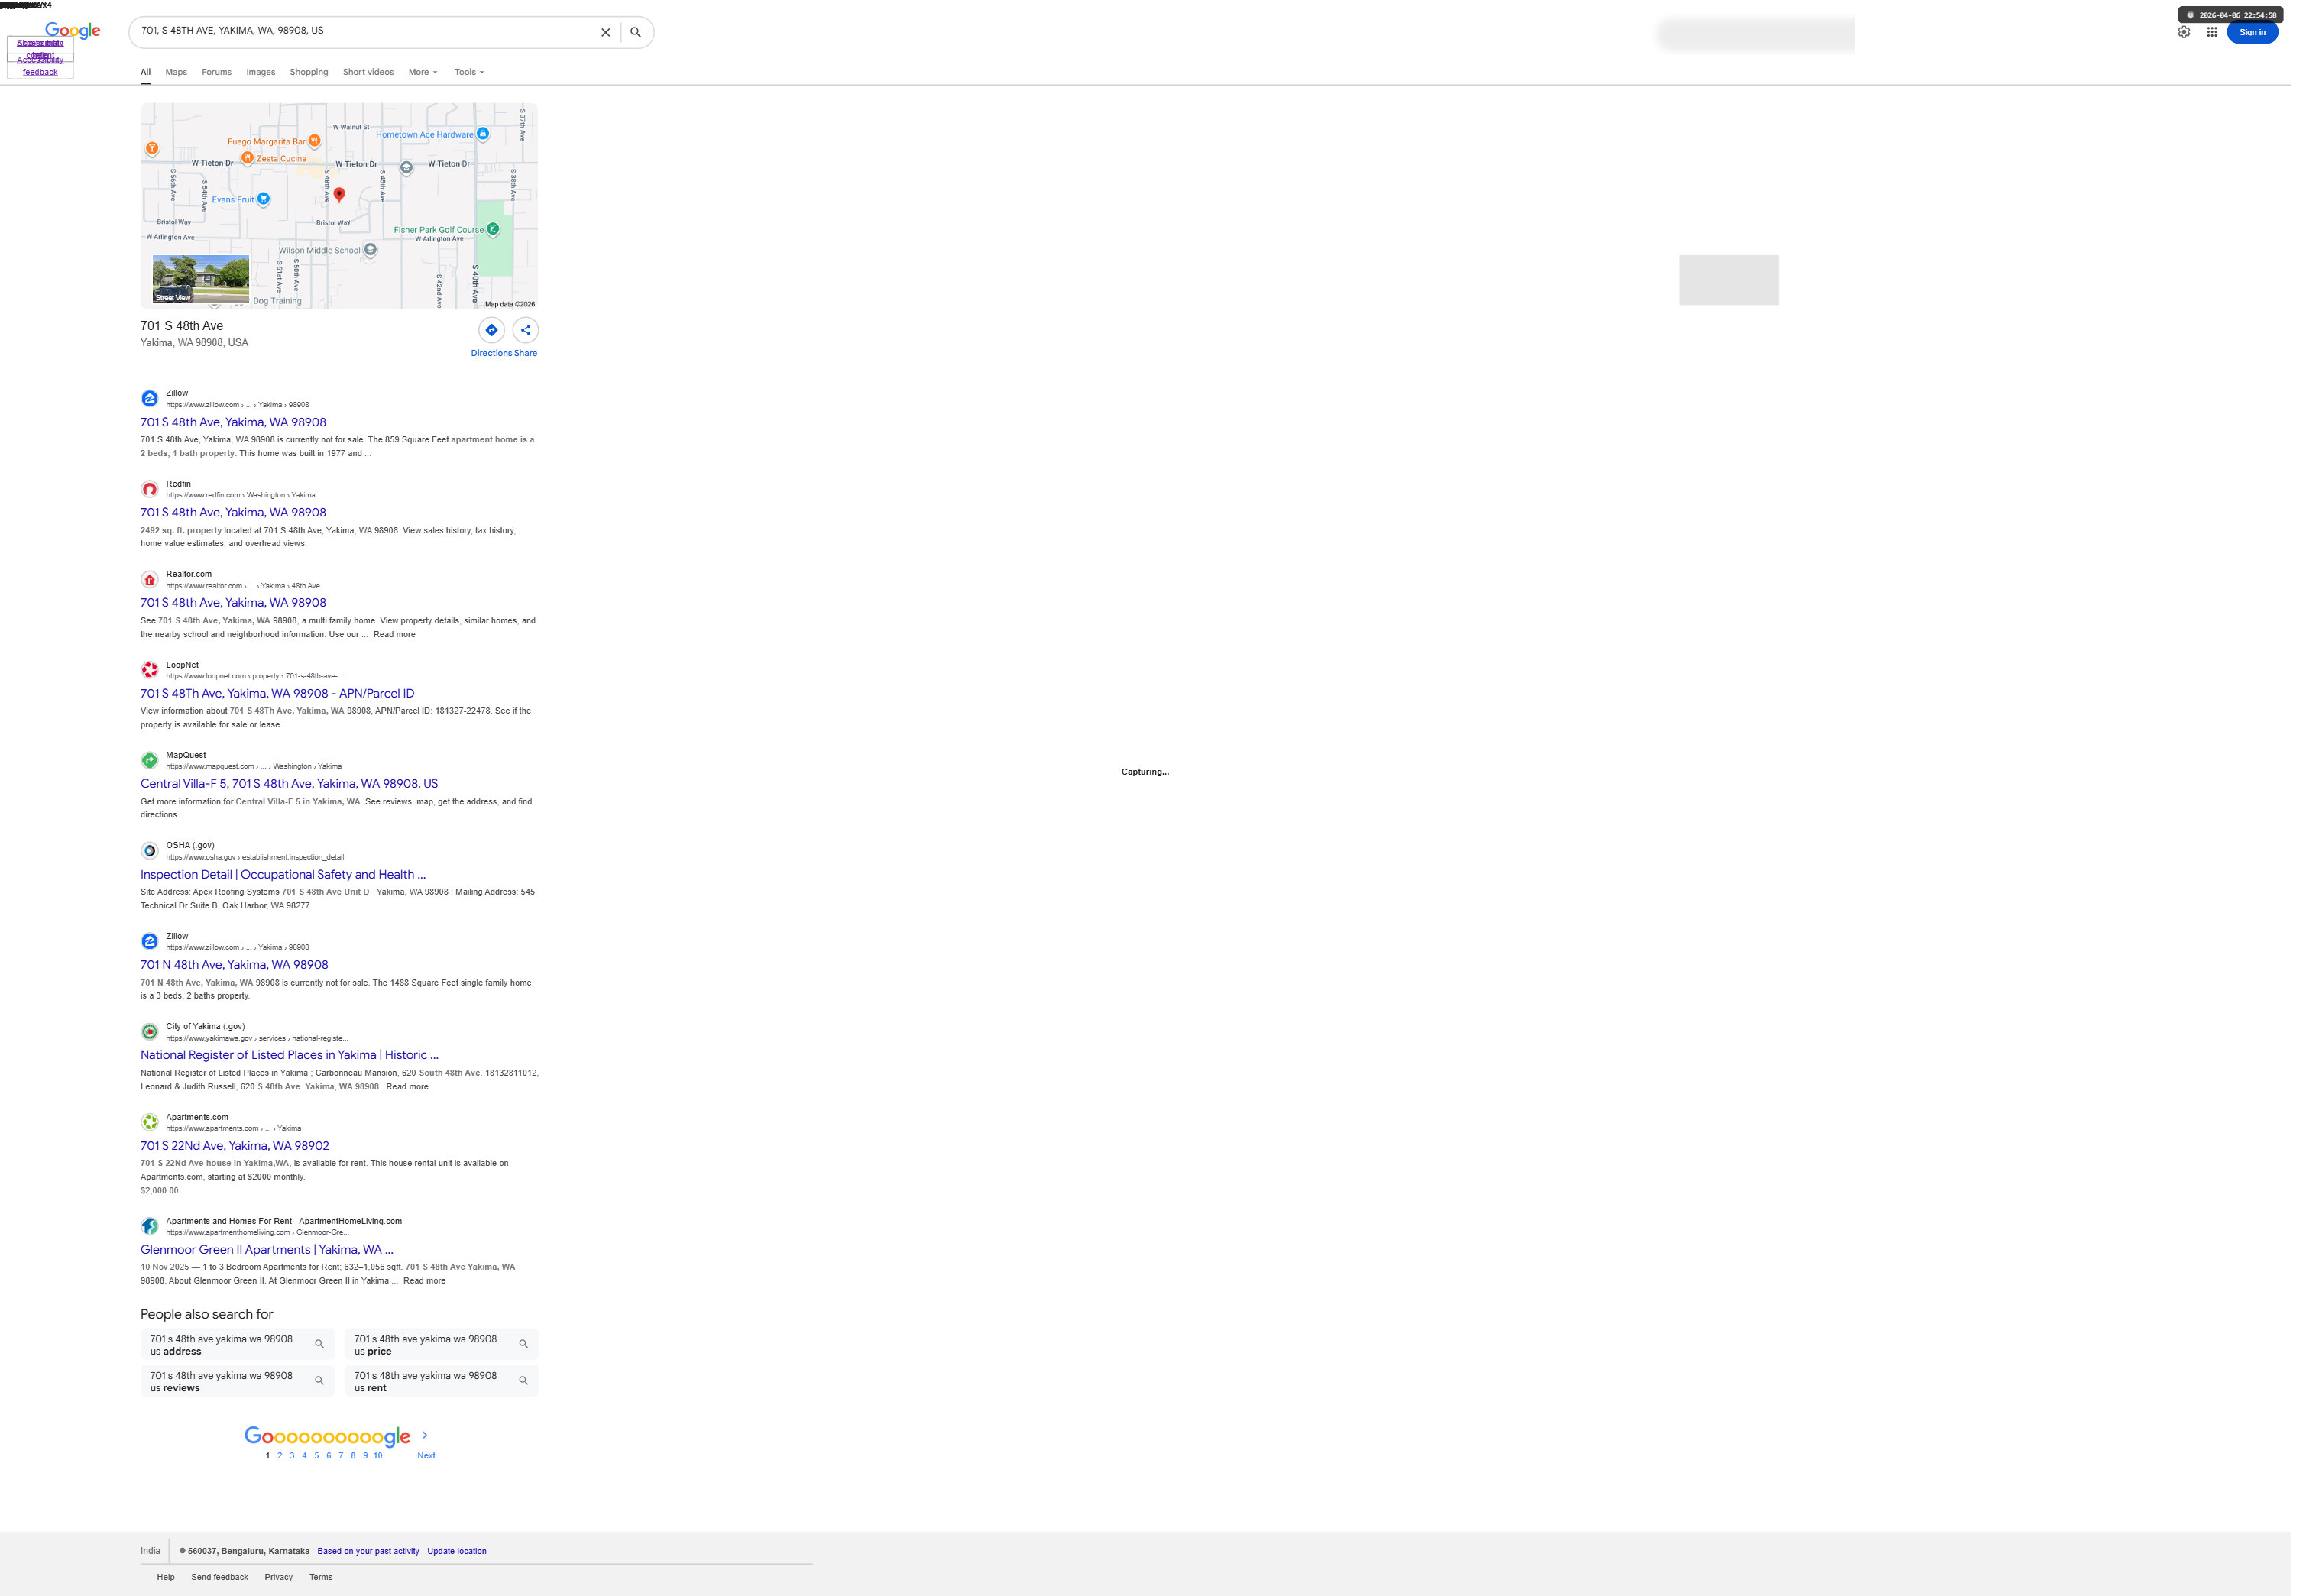Open the Central Villa-F 5 MapQuest link
This screenshot has width=2319, height=1596.
(x=289, y=784)
